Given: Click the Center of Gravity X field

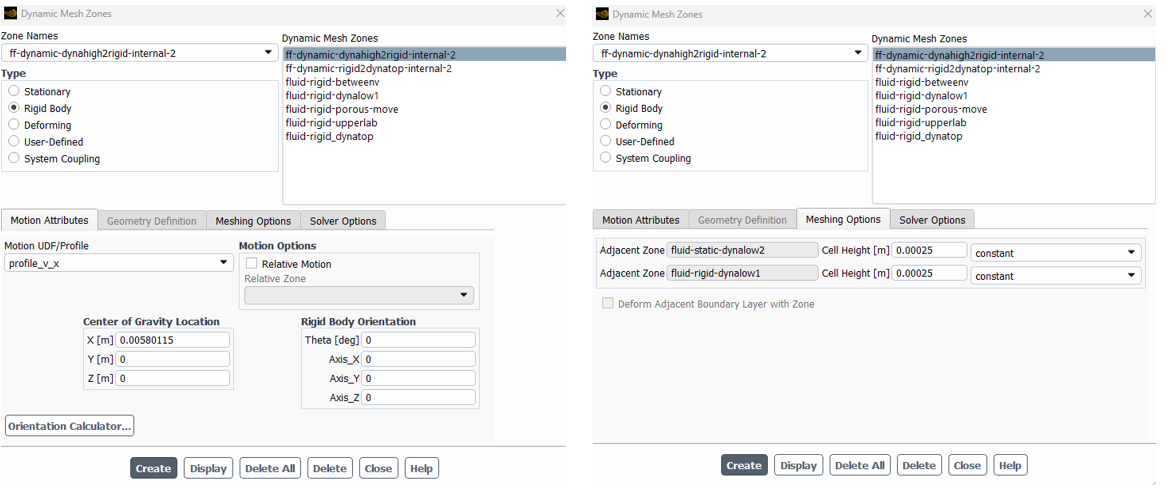Looking at the screenshot, I should pos(172,340).
